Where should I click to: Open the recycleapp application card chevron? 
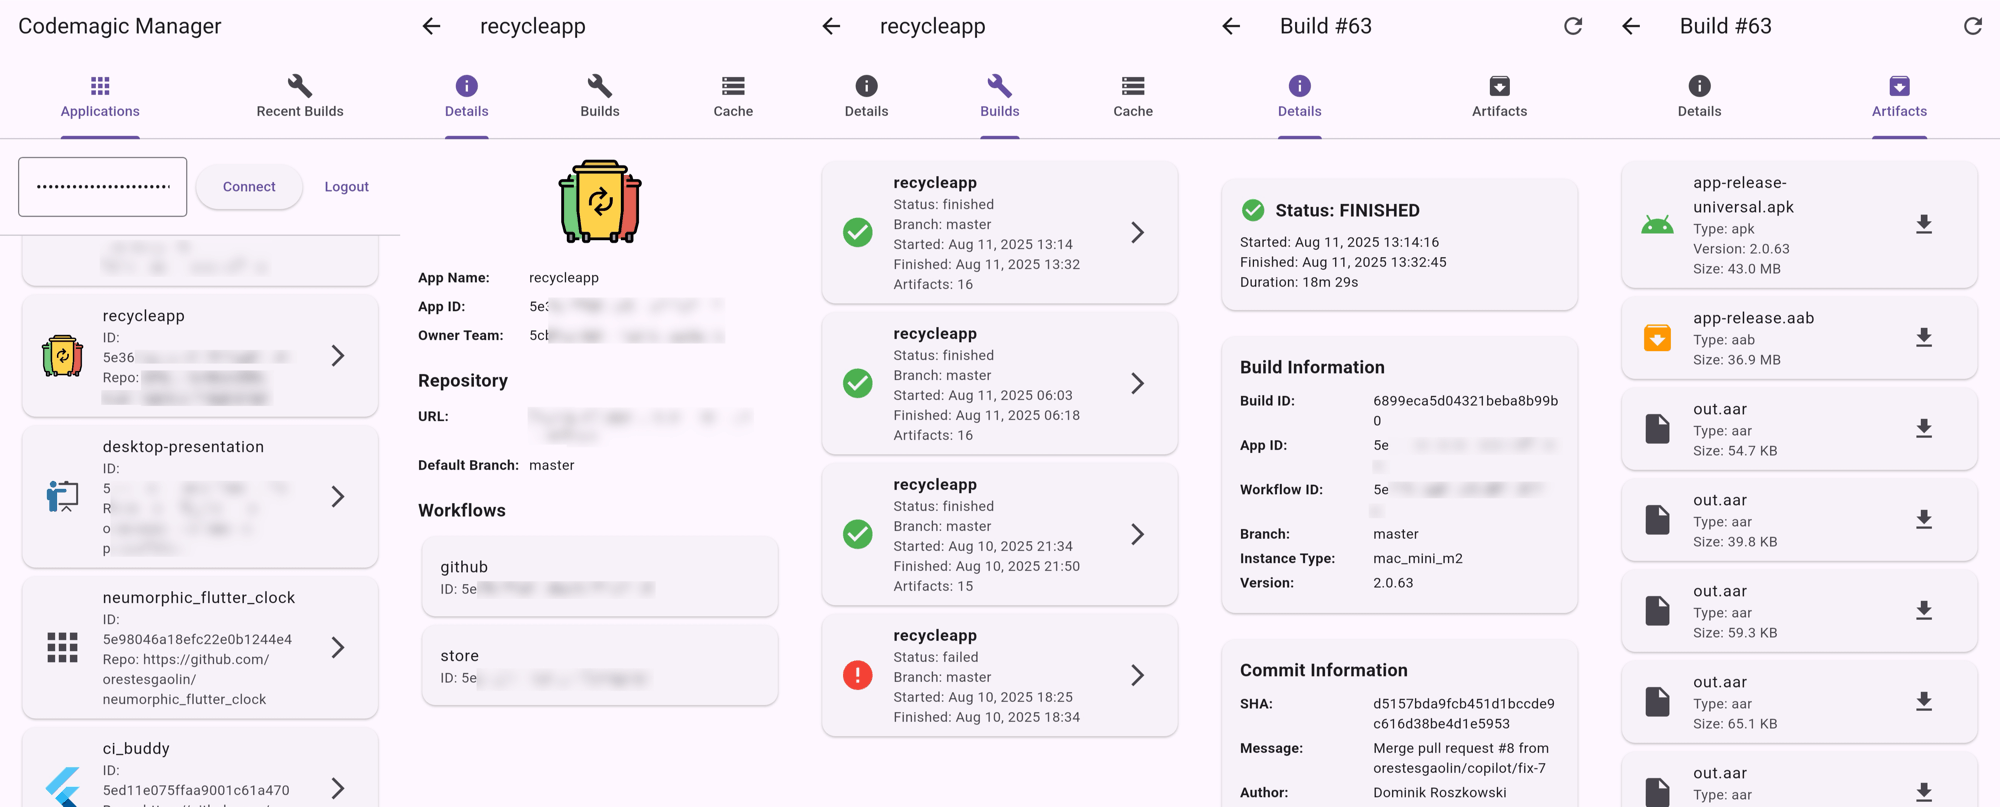[338, 356]
